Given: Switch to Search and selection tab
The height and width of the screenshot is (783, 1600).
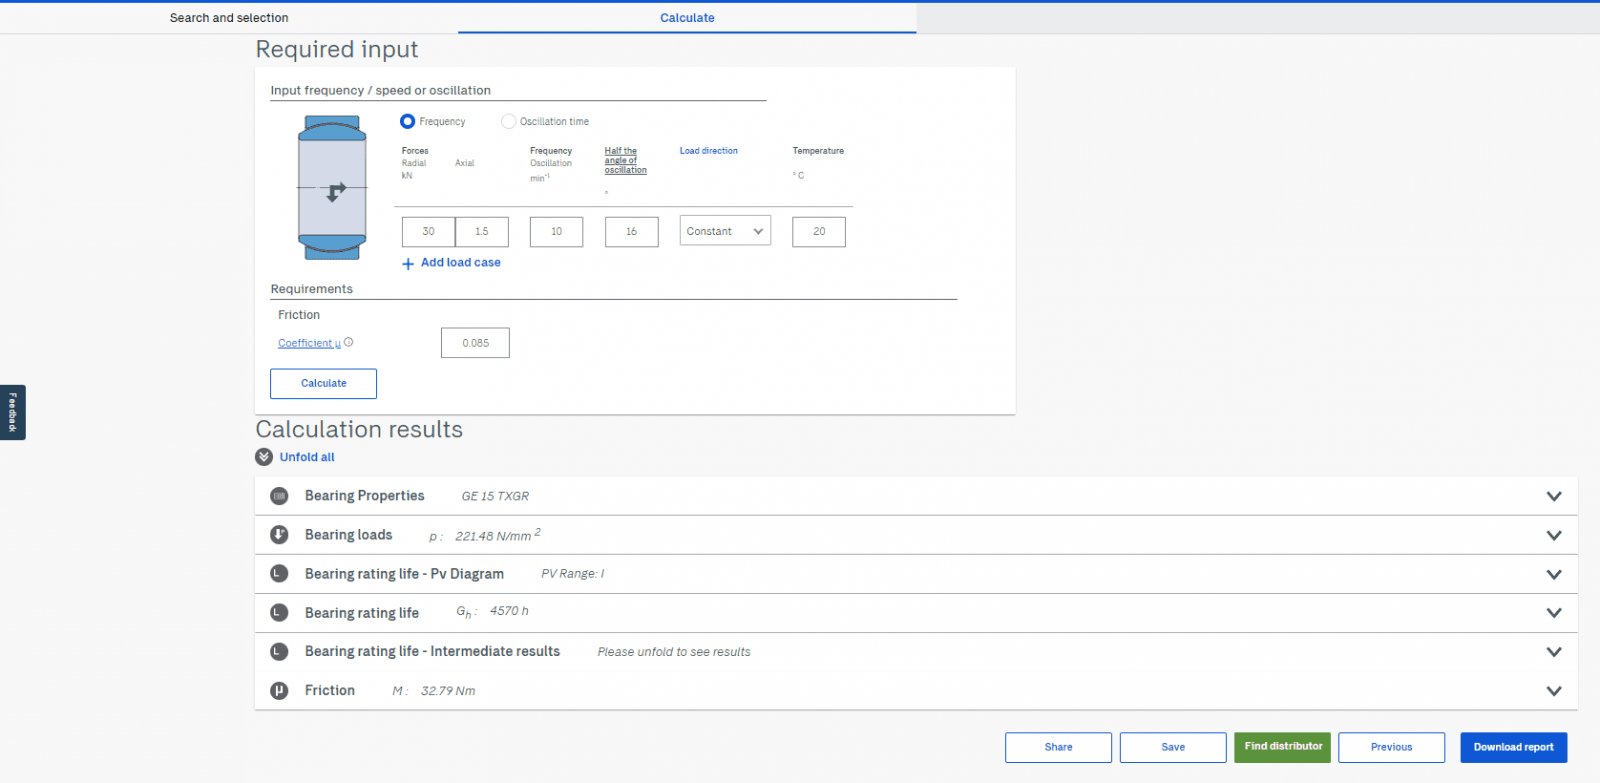Looking at the screenshot, I should (x=229, y=18).
